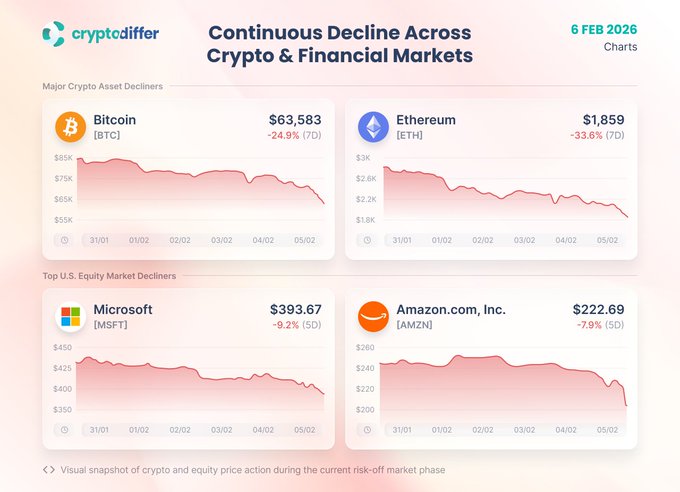The height and width of the screenshot is (492, 680).
Task: Click the clock icon under Ethereum chart
Action: pos(367,240)
